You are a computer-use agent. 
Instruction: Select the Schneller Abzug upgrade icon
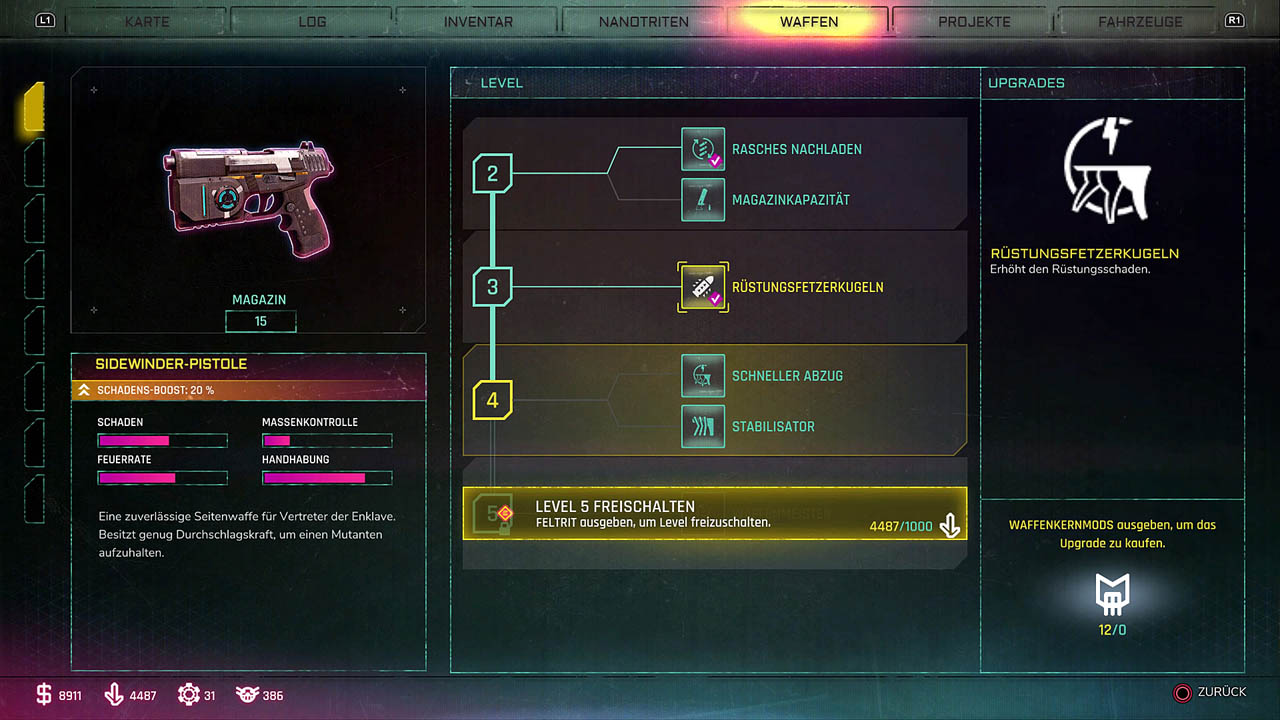703,376
